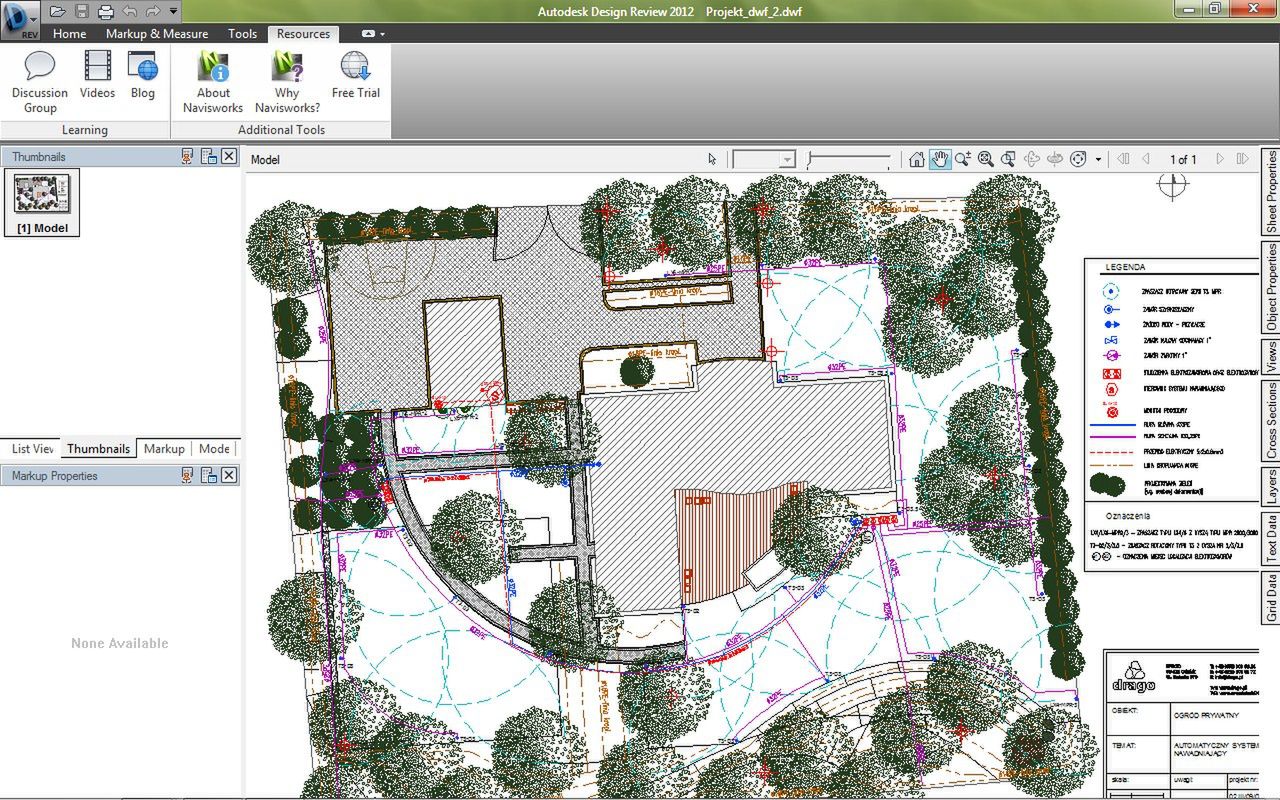
Task: Switch to the Tools ribbon tab
Action: point(242,33)
